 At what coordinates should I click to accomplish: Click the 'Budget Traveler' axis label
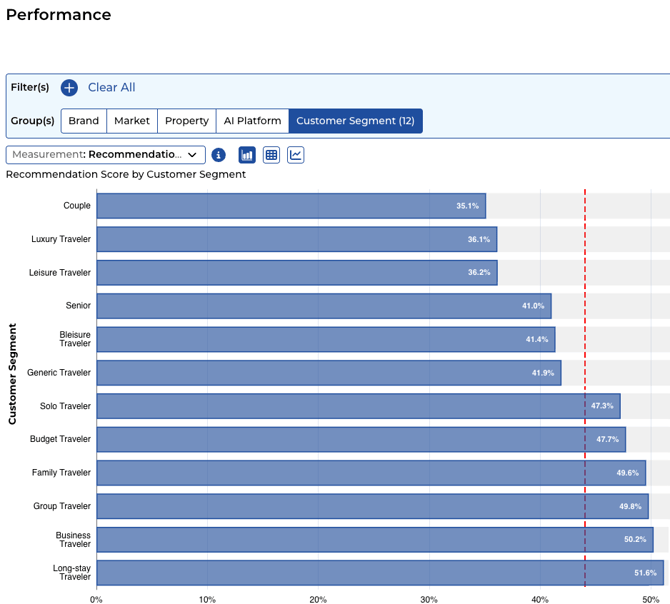coord(60,439)
